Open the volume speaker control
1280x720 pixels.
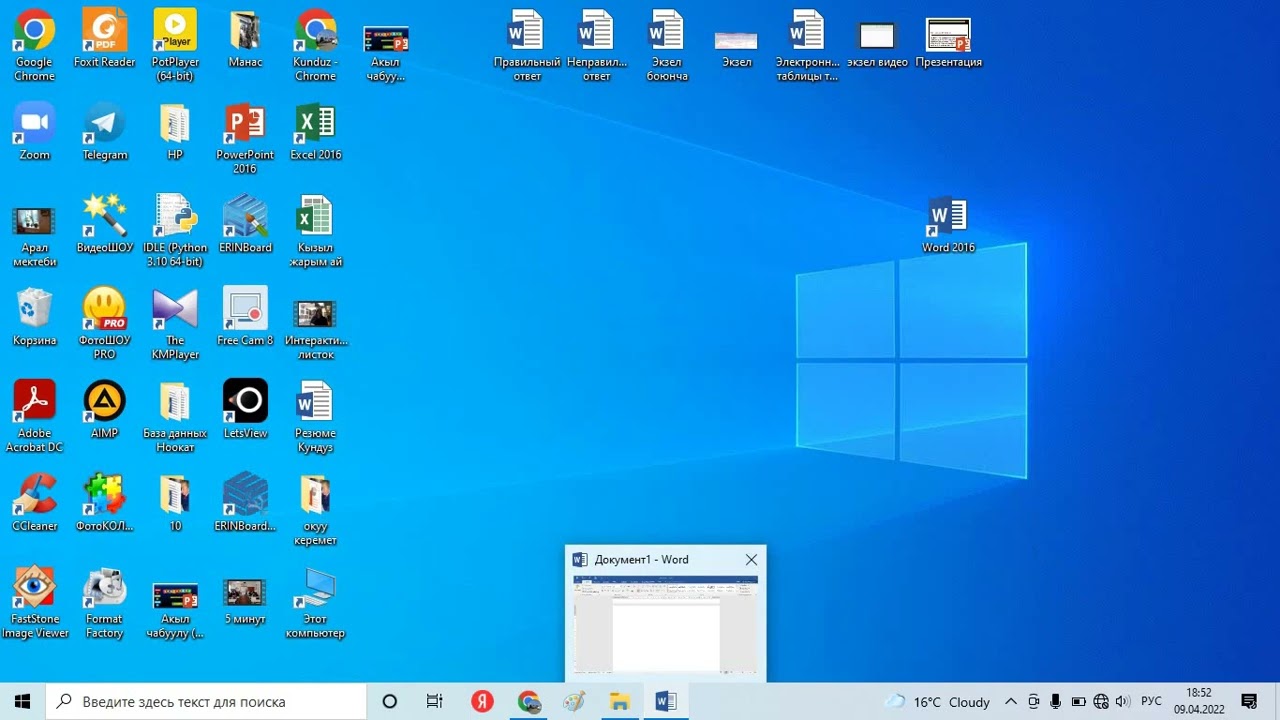click(1122, 702)
